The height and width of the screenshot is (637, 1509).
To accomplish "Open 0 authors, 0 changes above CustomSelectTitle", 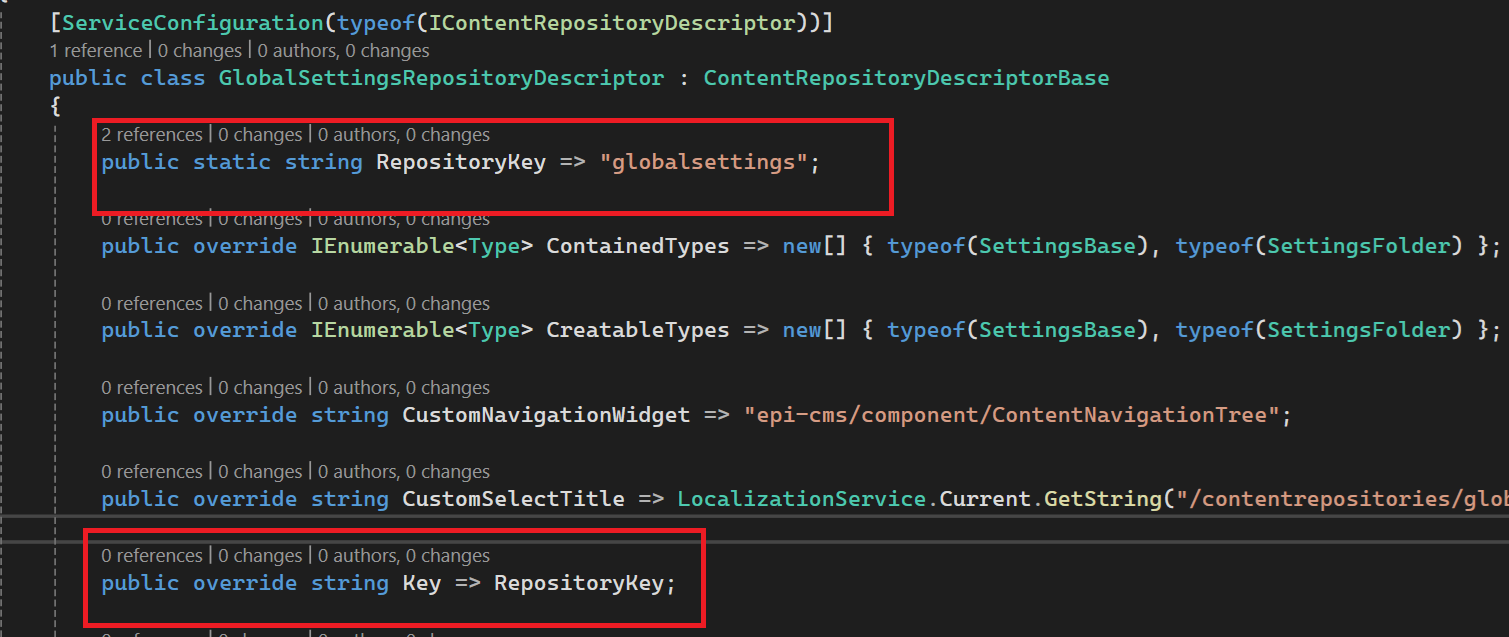I will point(403,472).
